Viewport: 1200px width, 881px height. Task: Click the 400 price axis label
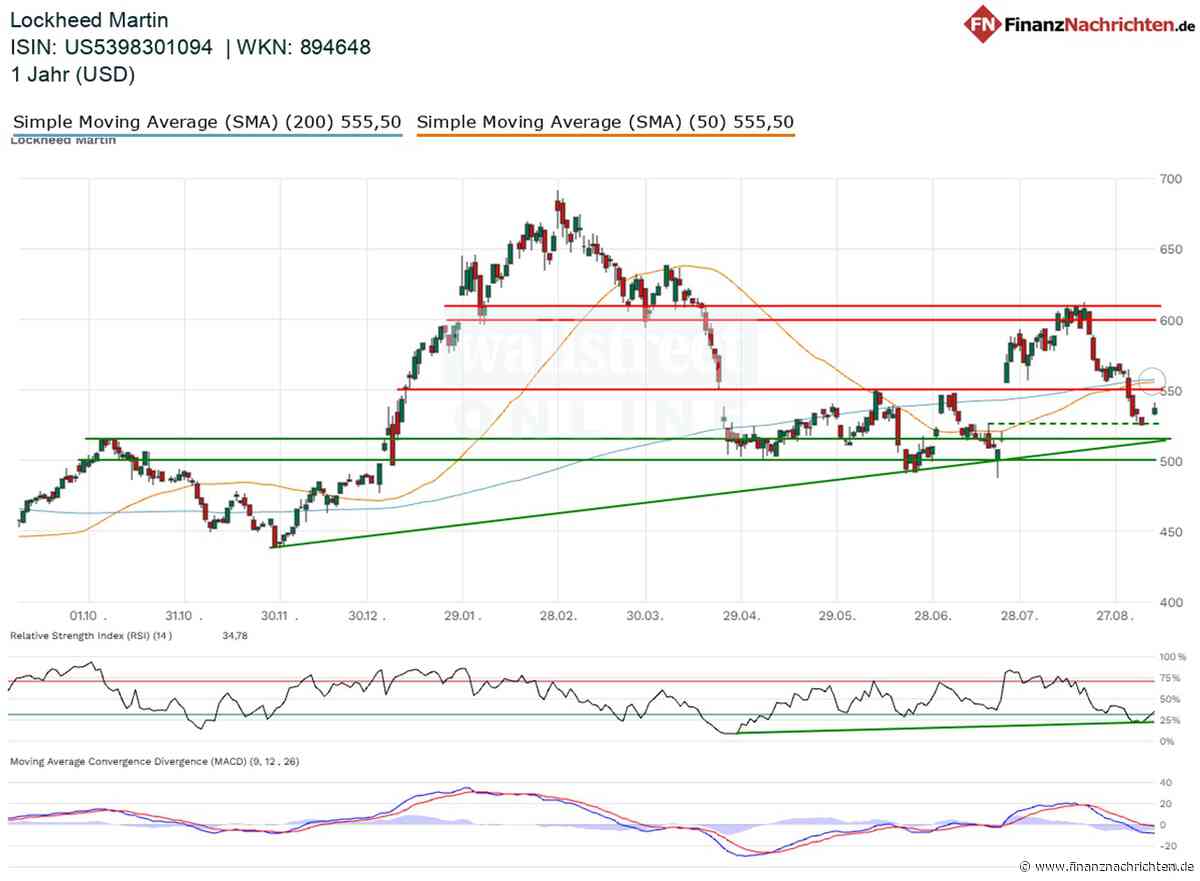(1169, 602)
